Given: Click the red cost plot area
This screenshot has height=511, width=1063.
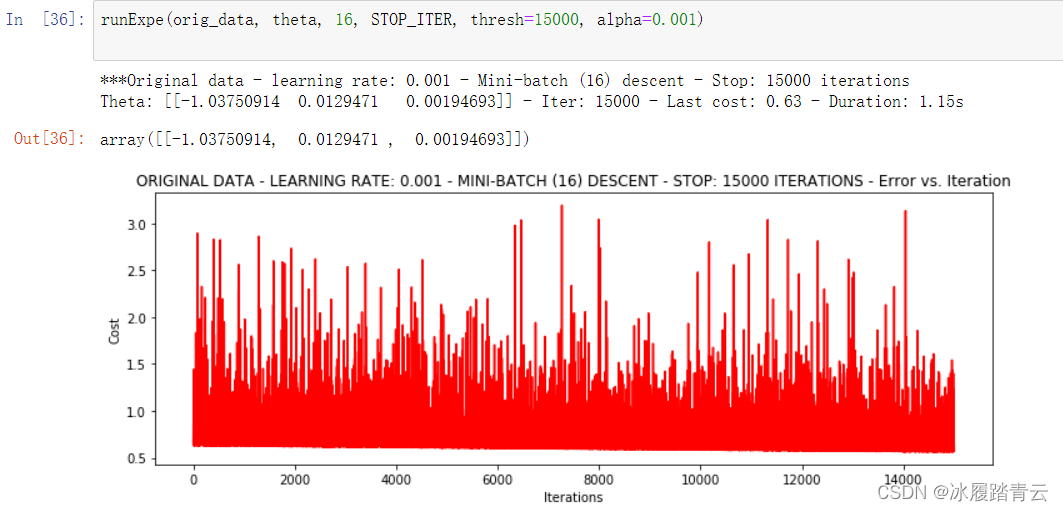Looking at the screenshot, I should [x=574, y=328].
